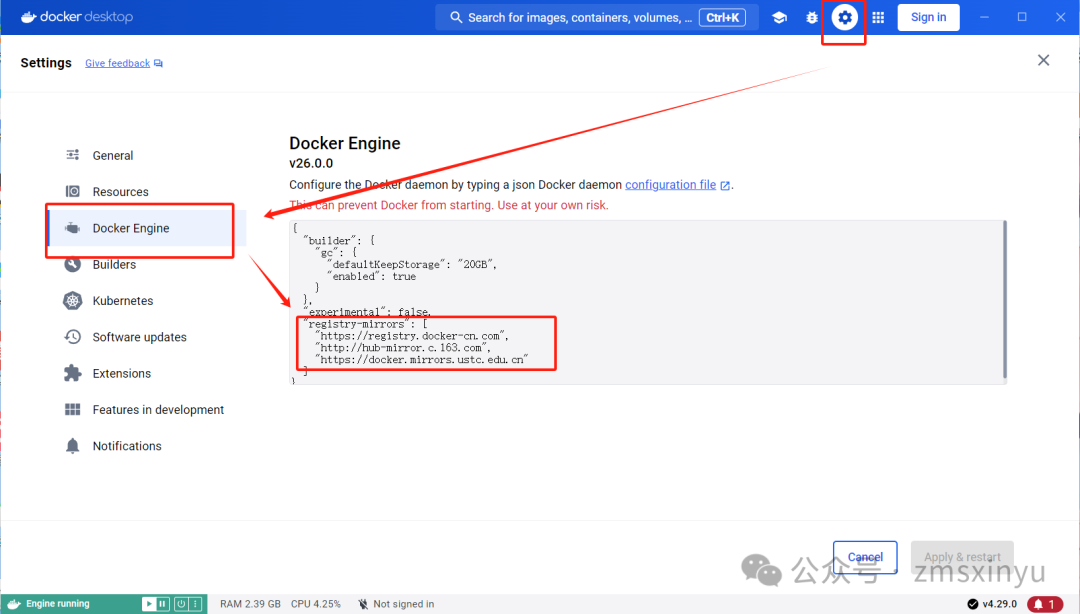Click the whale icon beside Engine running
The width and height of the screenshot is (1080, 614).
coord(14,604)
